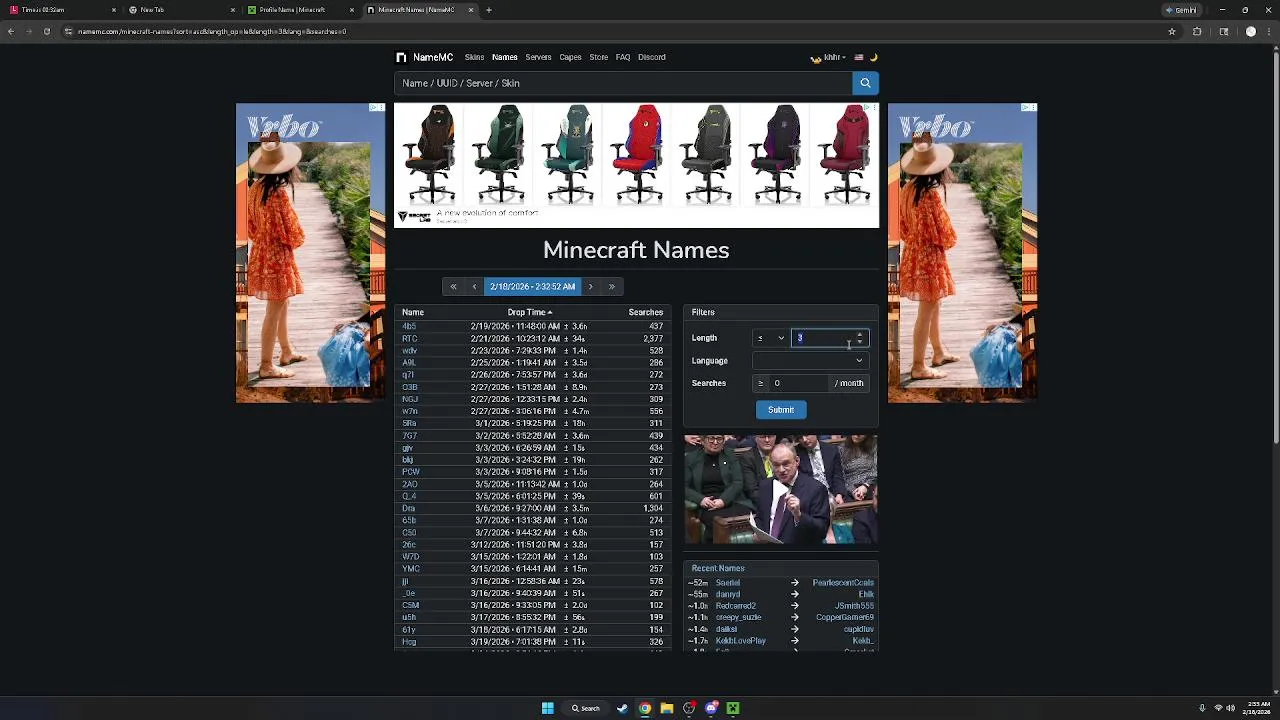1280x720 pixels.
Task: Go to last page double-right arrow
Action: click(x=612, y=286)
